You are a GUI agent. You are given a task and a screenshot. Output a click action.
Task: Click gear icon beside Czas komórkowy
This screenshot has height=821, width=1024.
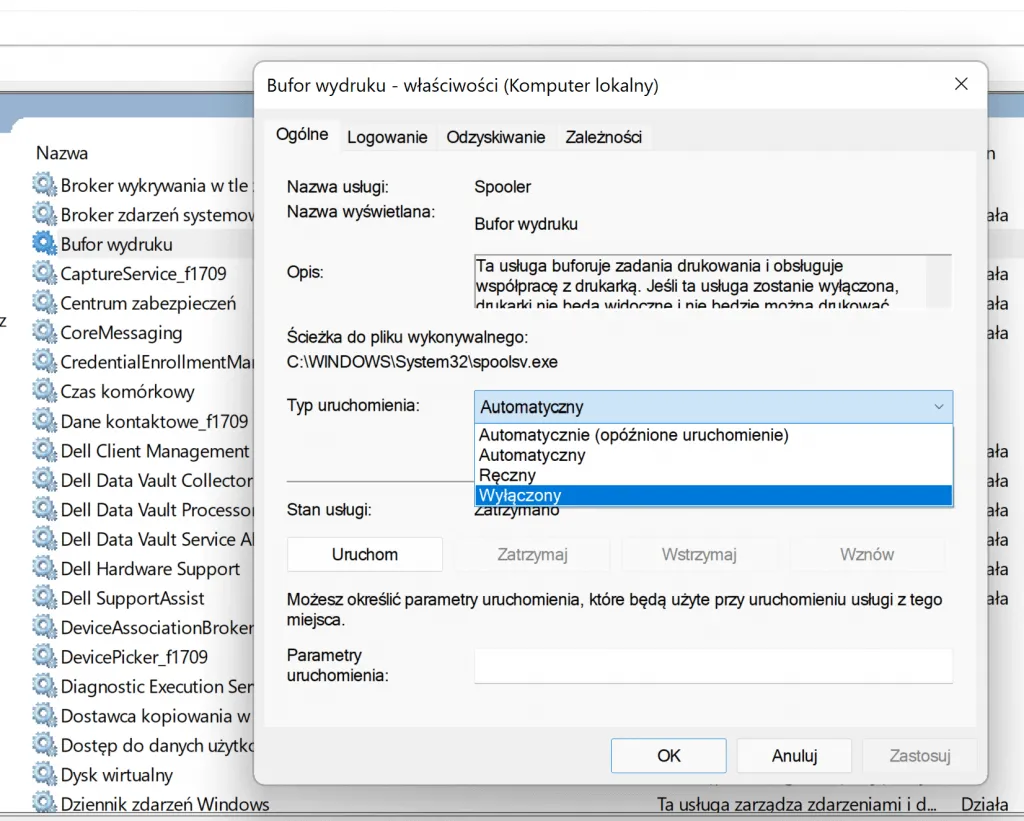tap(44, 391)
